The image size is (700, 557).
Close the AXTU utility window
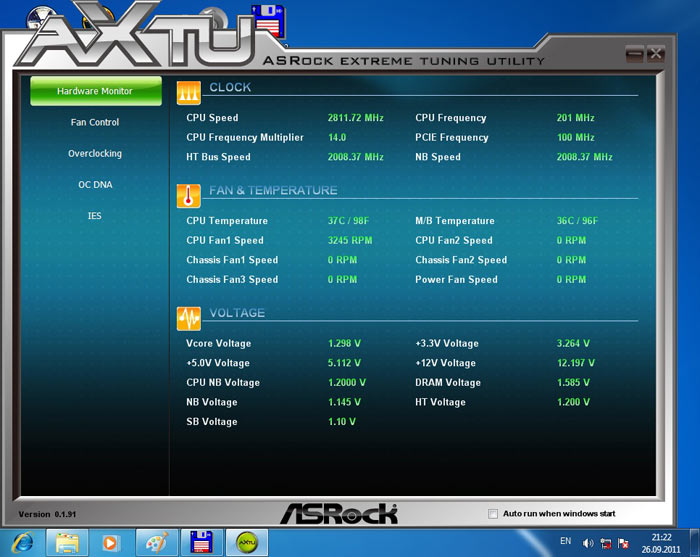coord(656,54)
